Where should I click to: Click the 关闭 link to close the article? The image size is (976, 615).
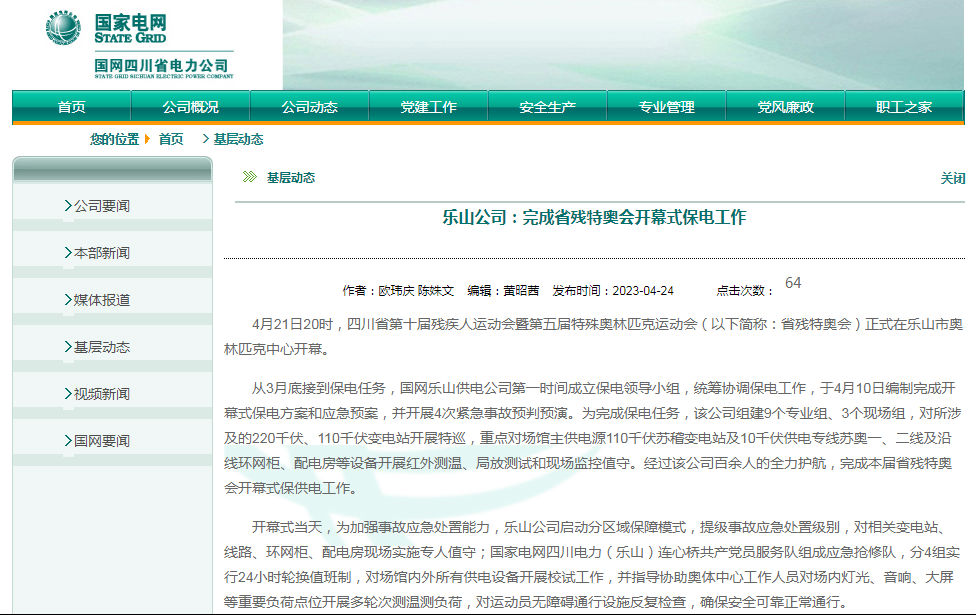pos(952,179)
